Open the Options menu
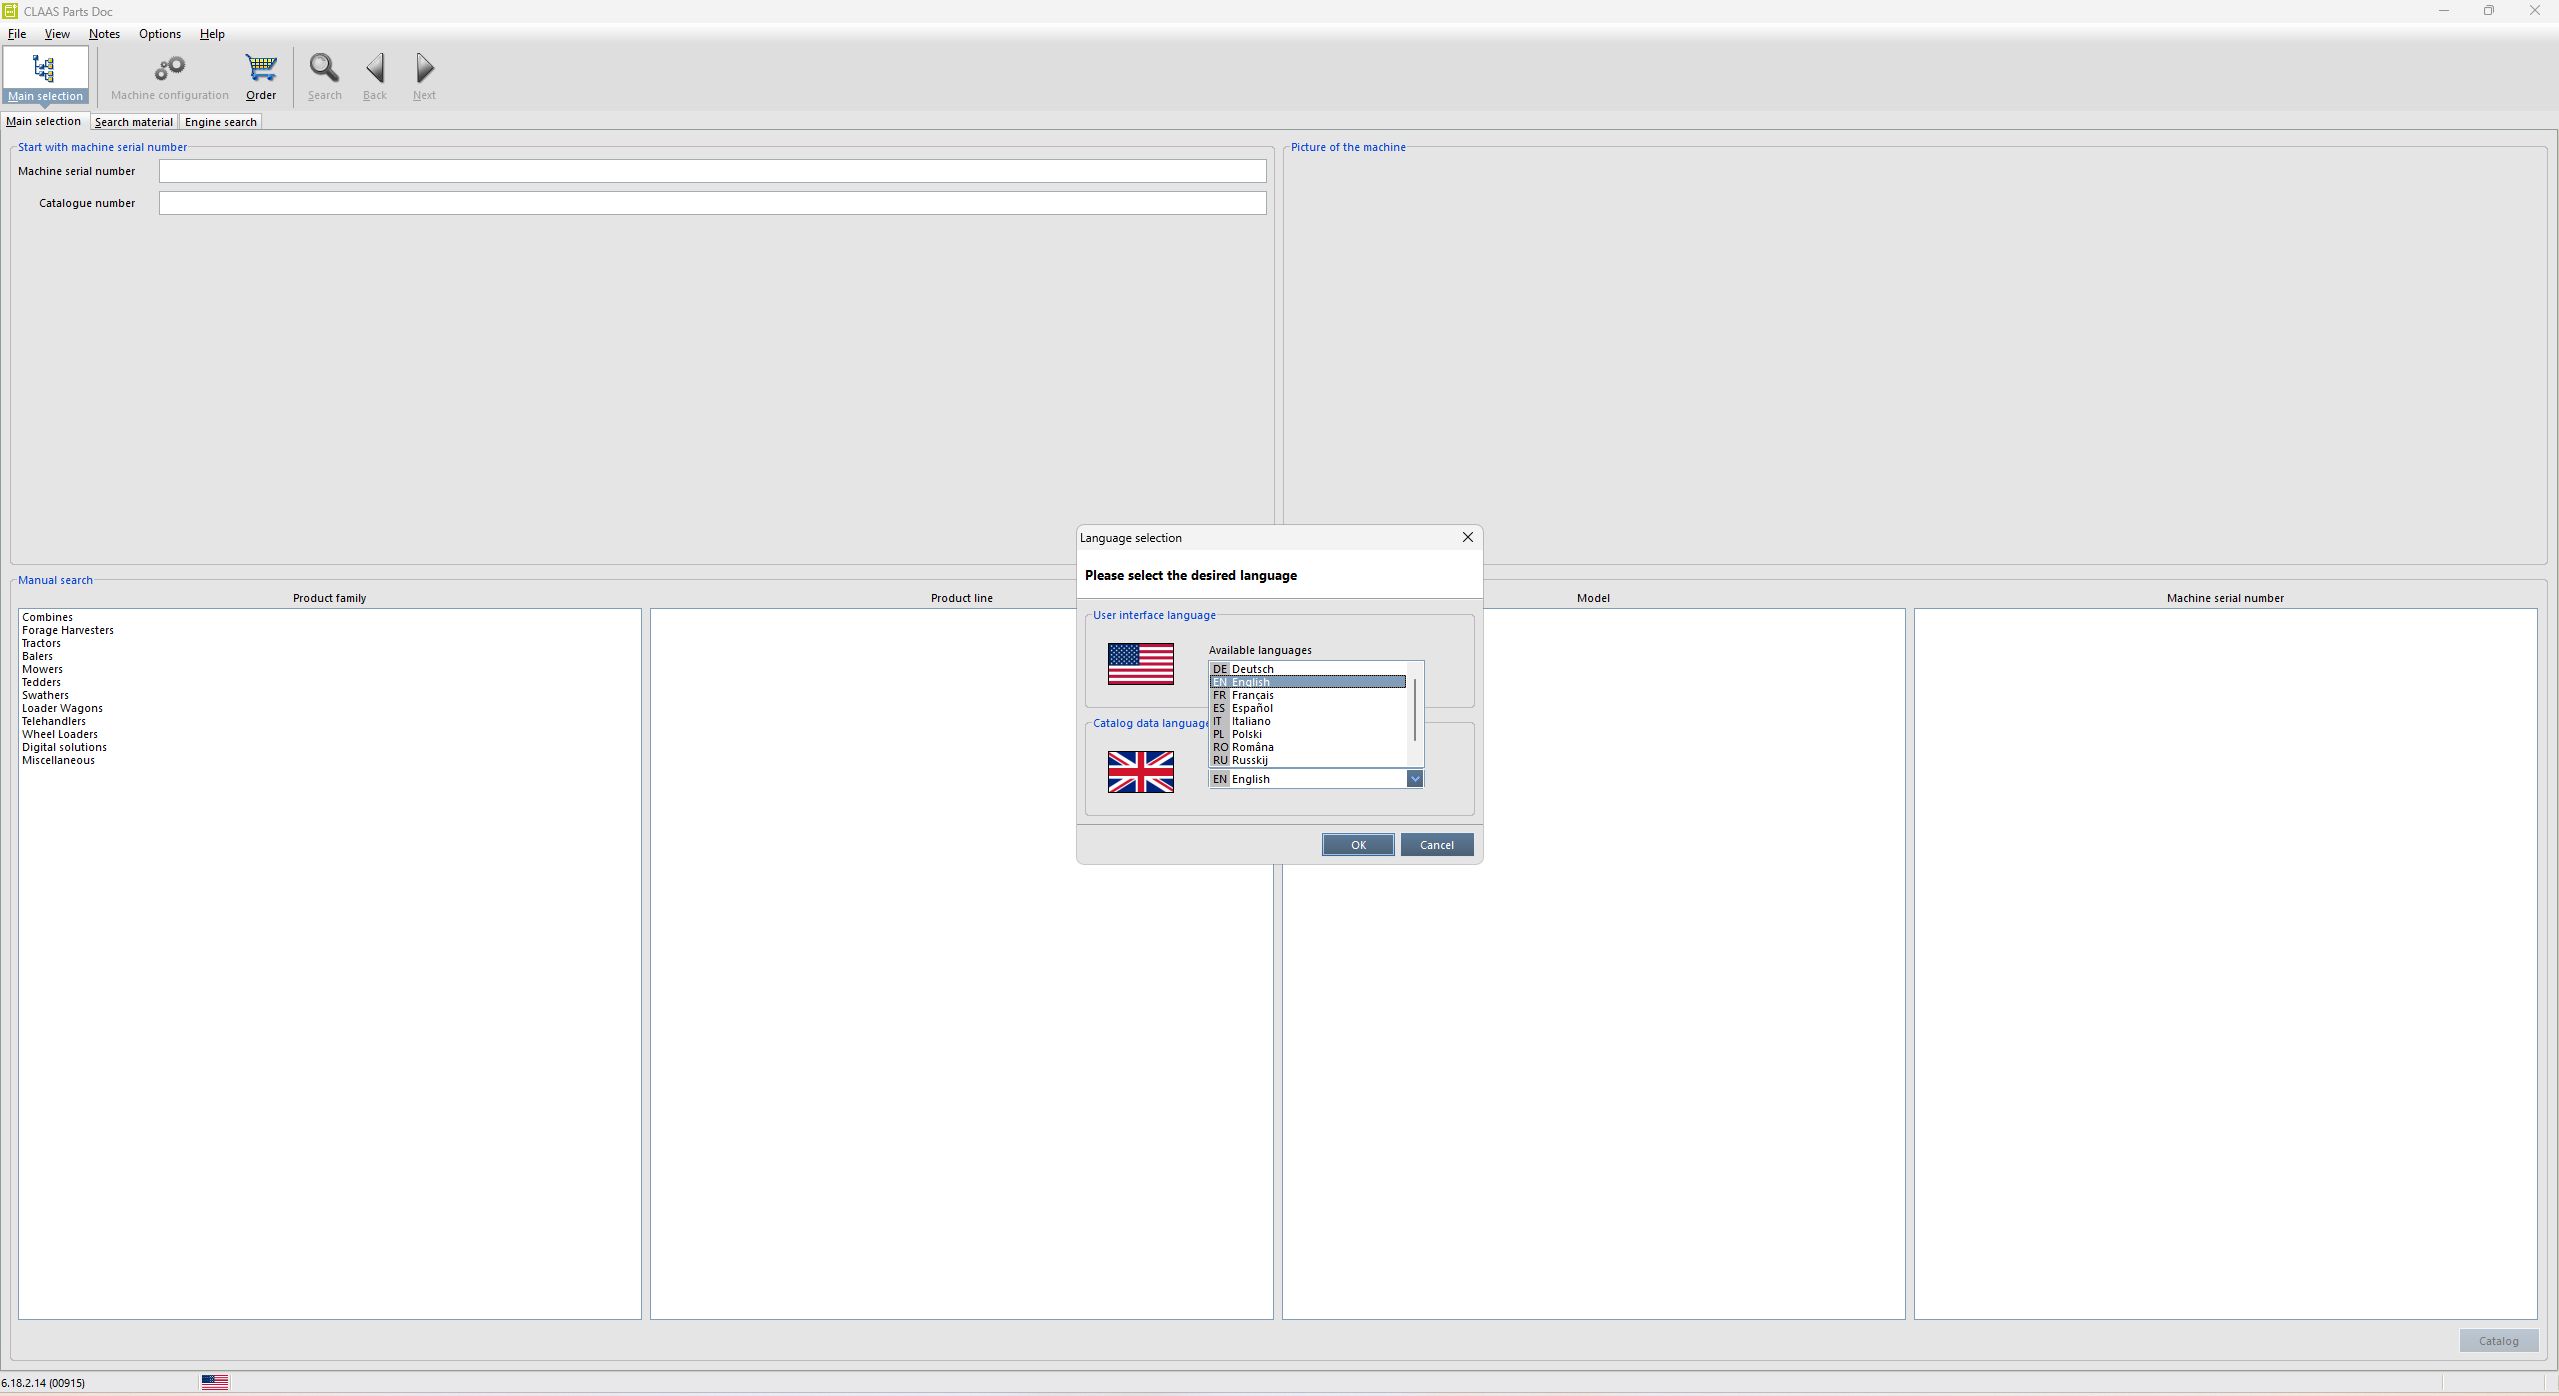This screenshot has width=2559, height=1396. tap(160, 34)
